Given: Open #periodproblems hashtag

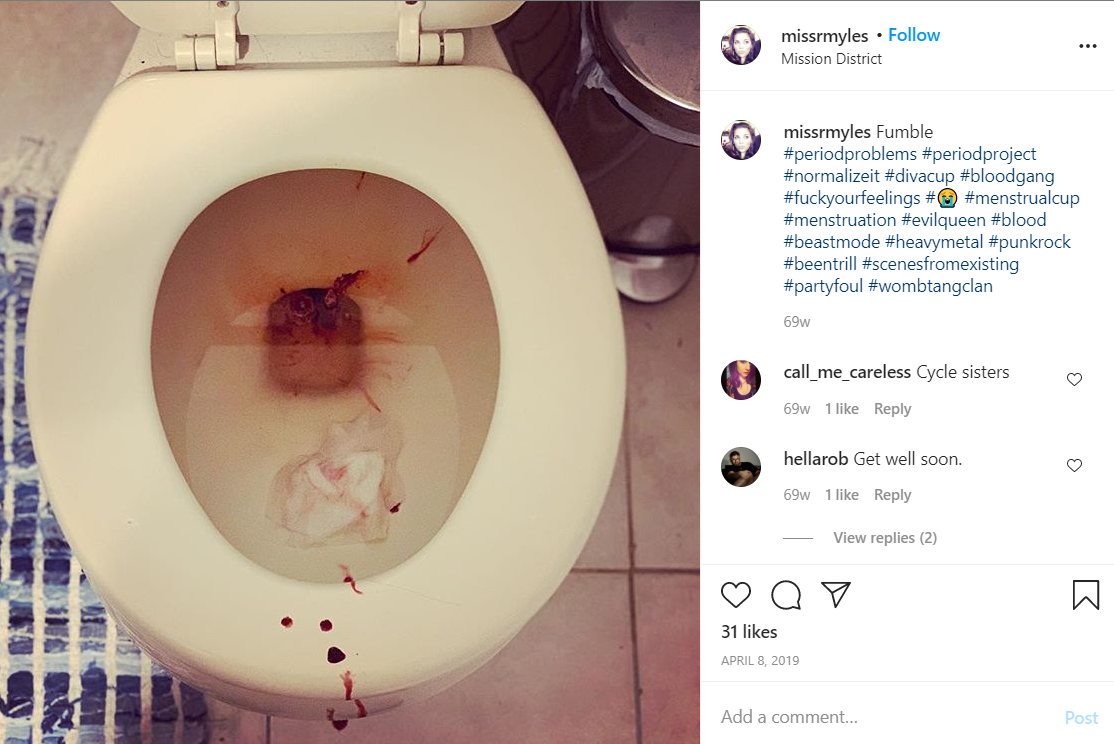Looking at the screenshot, I should pyautogui.click(x=850, y=154).
